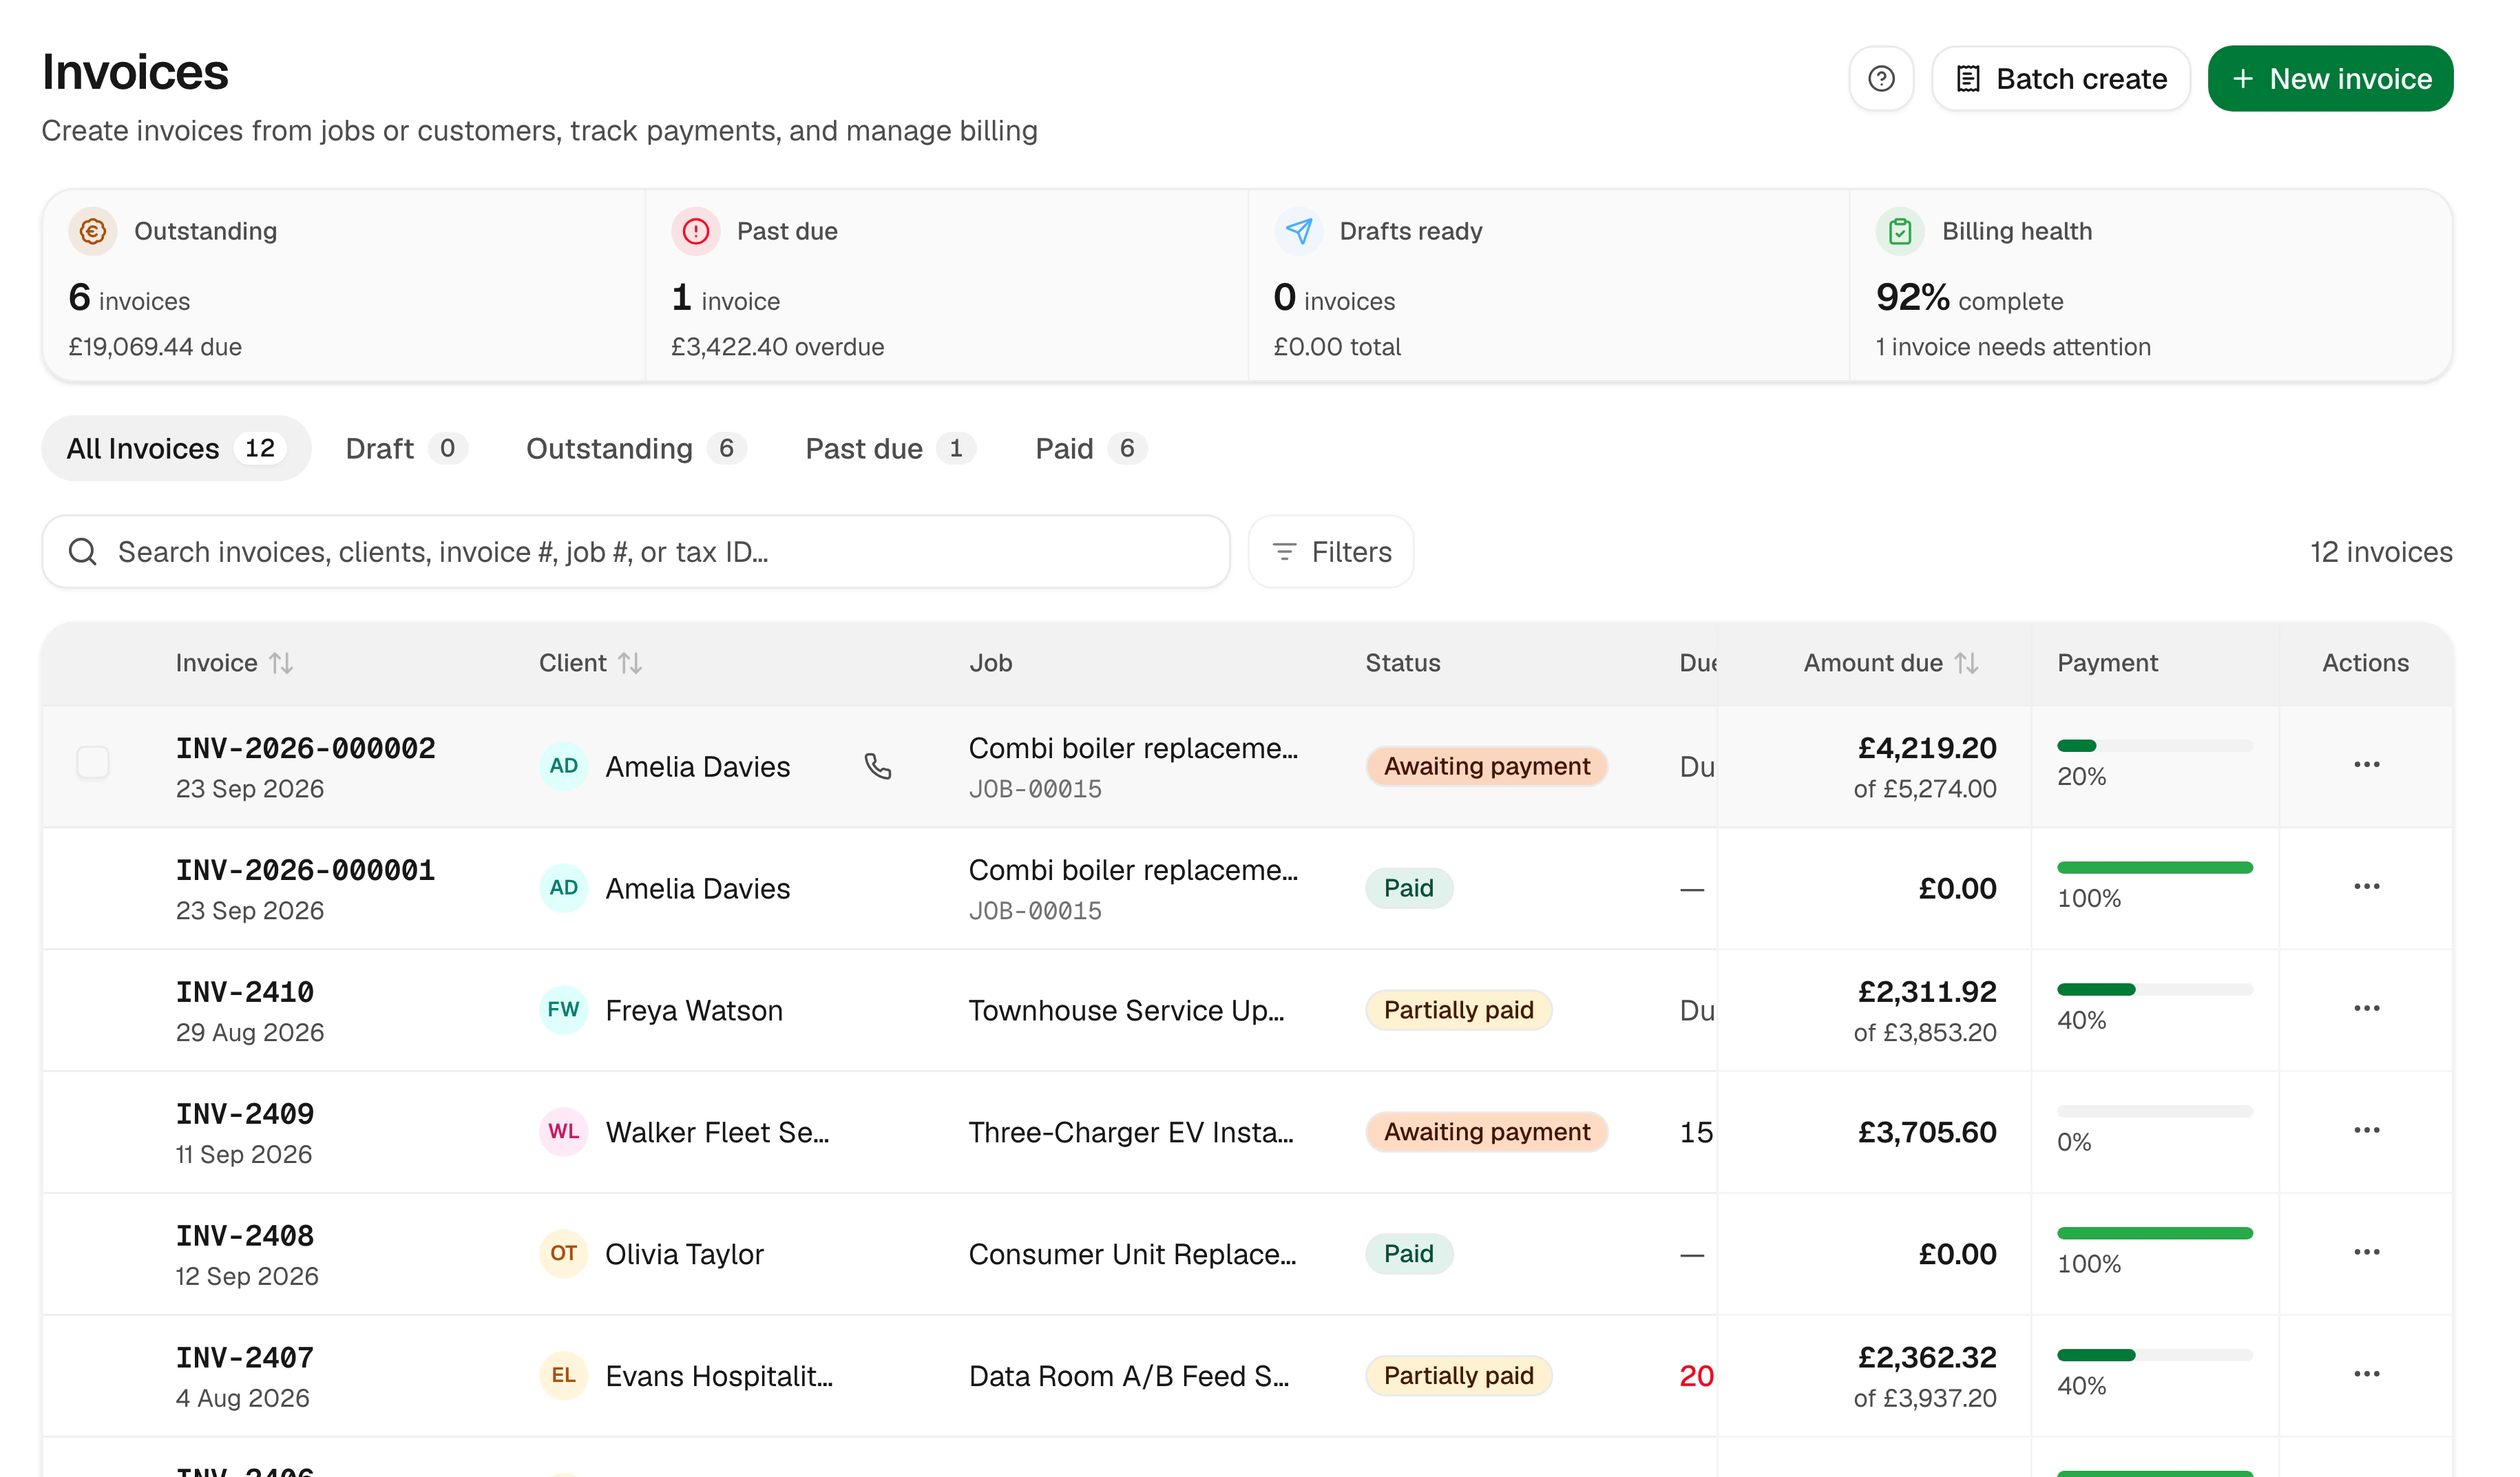Click the Drafts ready paper plane icon
This screenshot has height=1477, width=2520.
pyautogui.click(x=1298, y=232)
